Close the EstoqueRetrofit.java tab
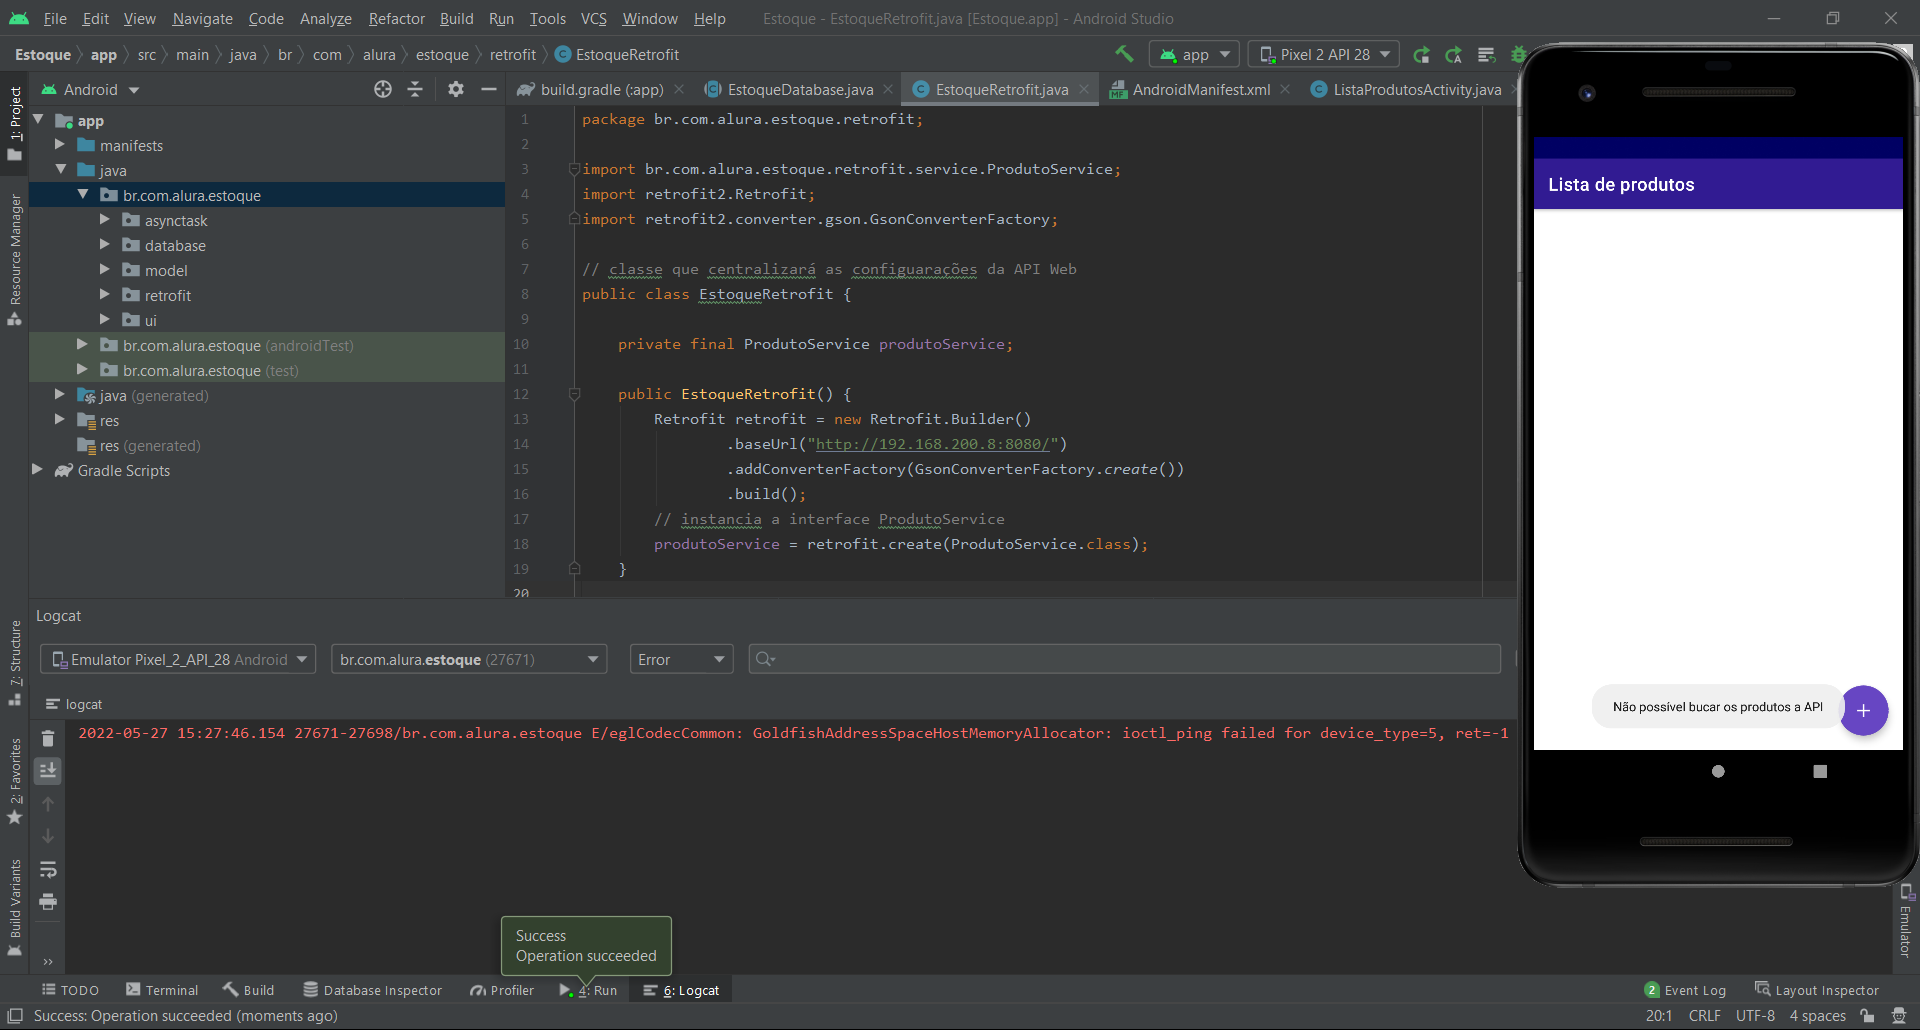The height and width of the screenshot is (1030, 1920). [1084, 89]
